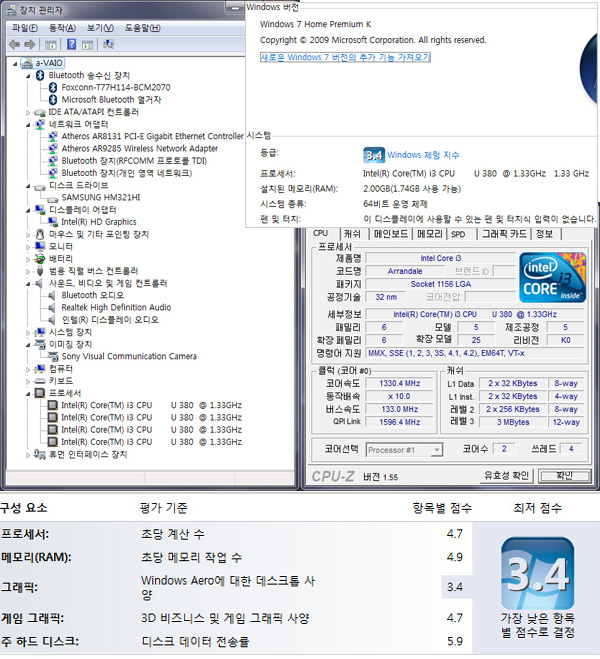Click the 모니터 monitor category icon
The width and height of the screenshot is (600, 659).
tap(40, 246)
